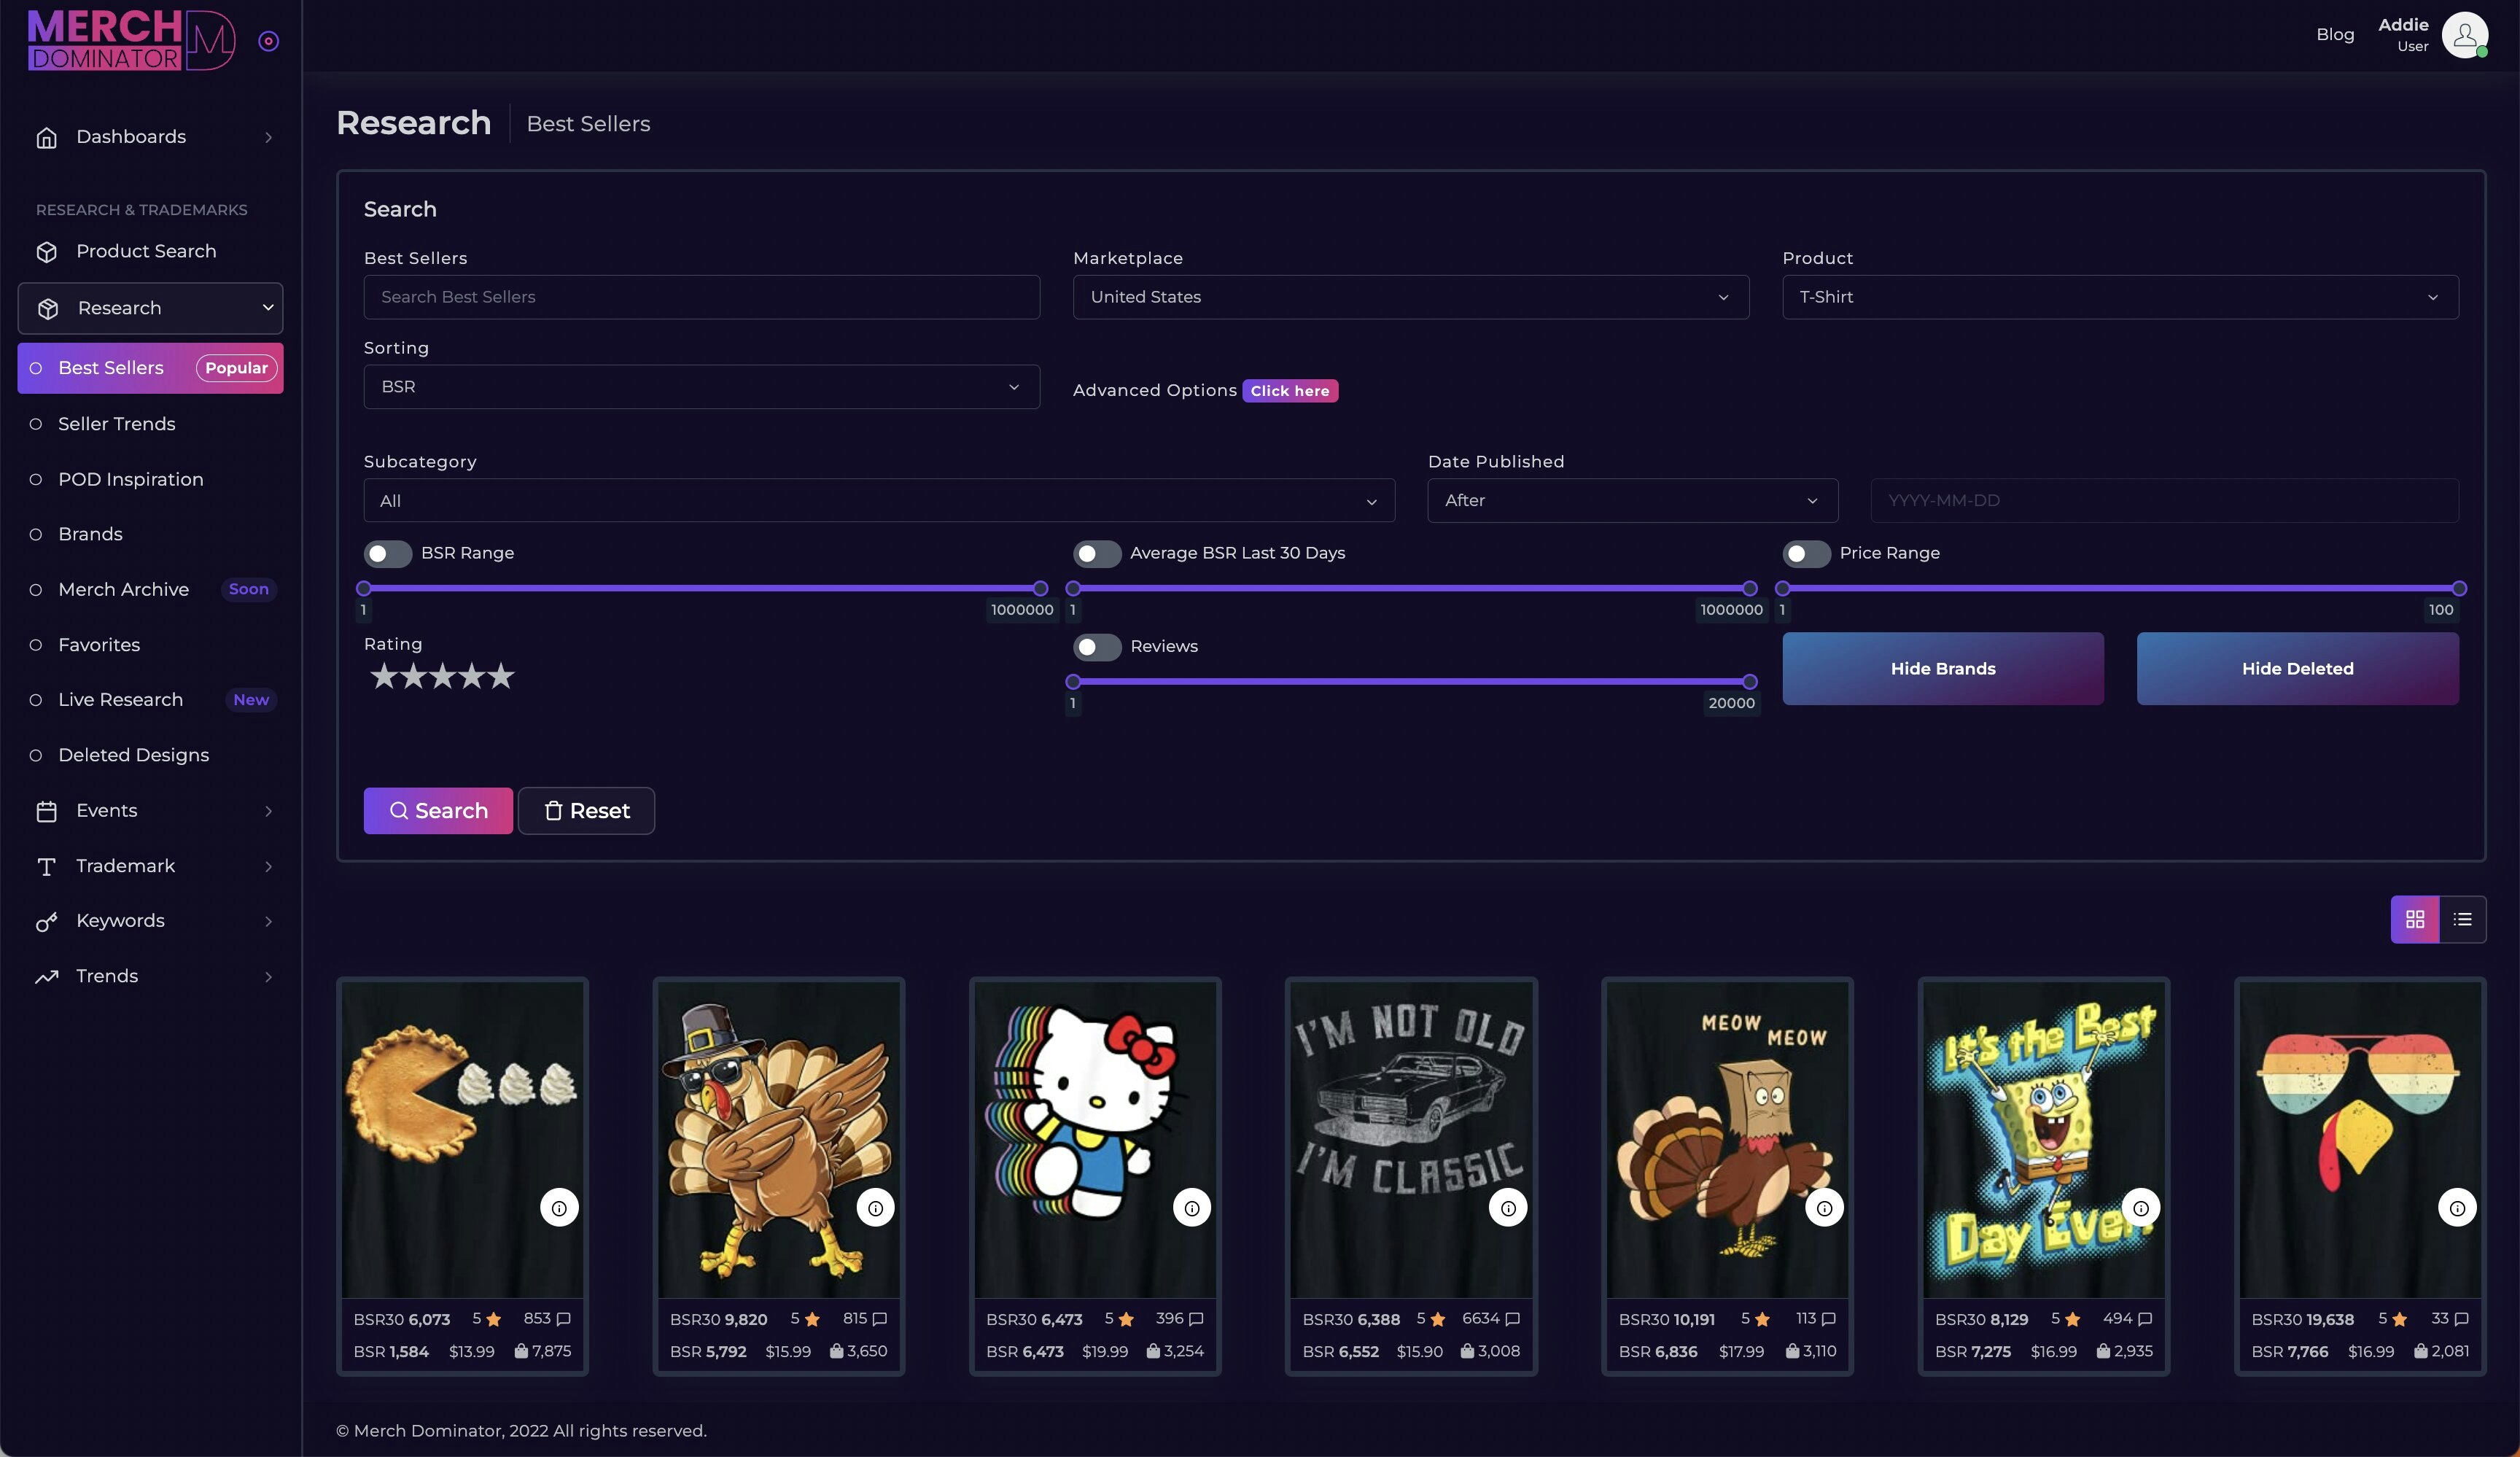
Task: Click the Trademark T icon
Action: 46,867
